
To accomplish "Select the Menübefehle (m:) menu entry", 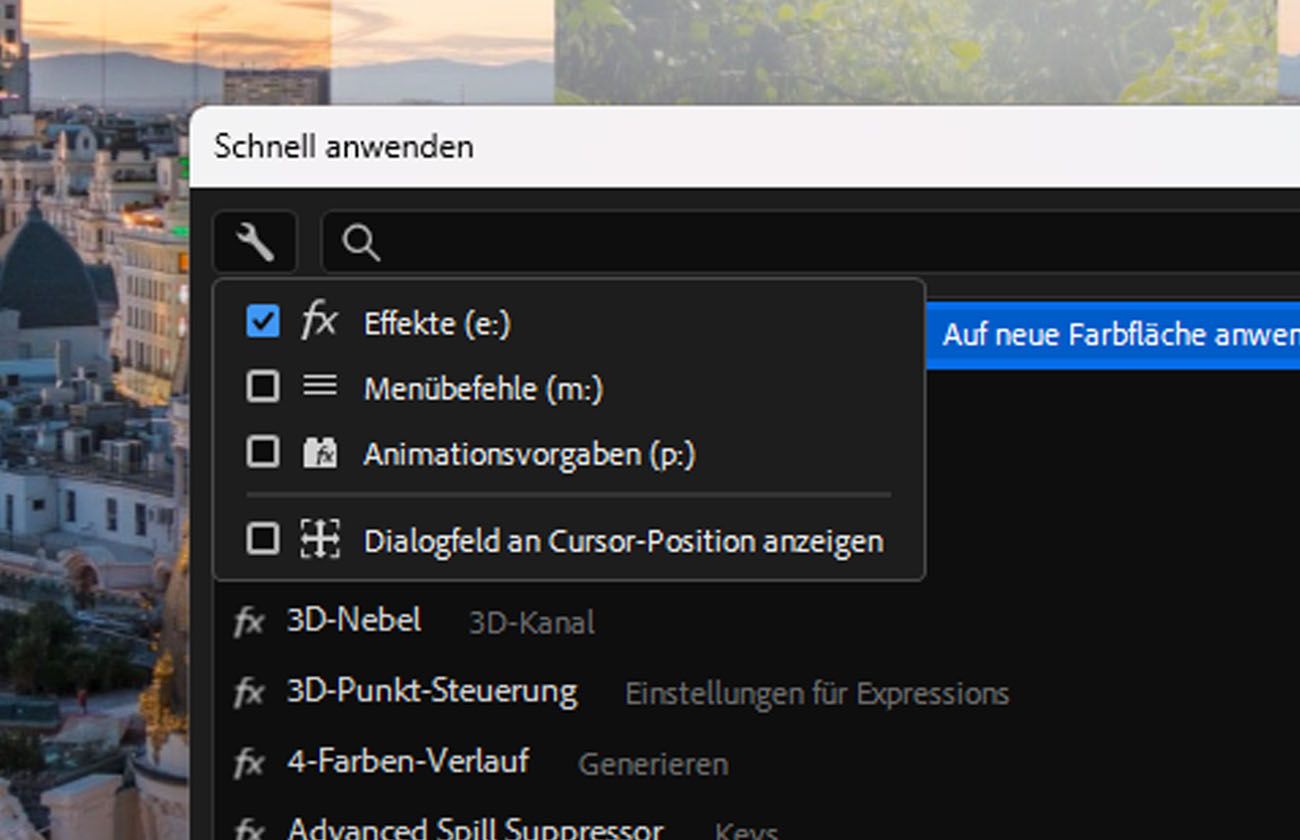I will pos(483,388).
